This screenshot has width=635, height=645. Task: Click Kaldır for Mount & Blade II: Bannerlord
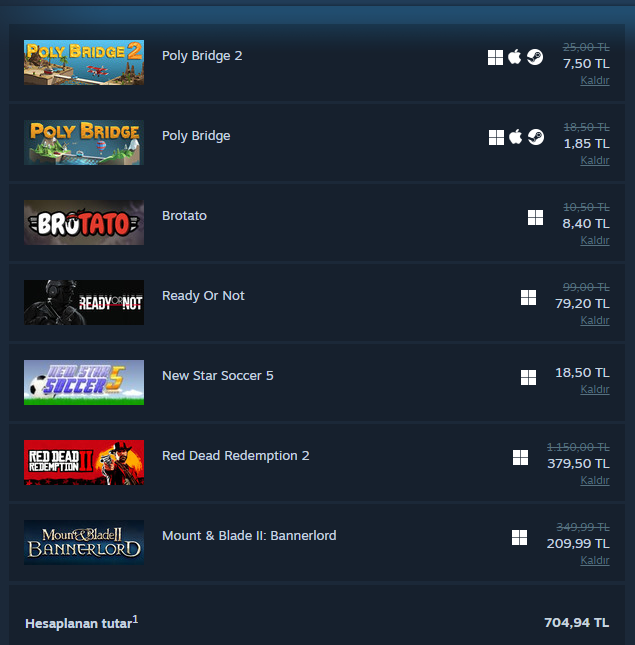595,560
